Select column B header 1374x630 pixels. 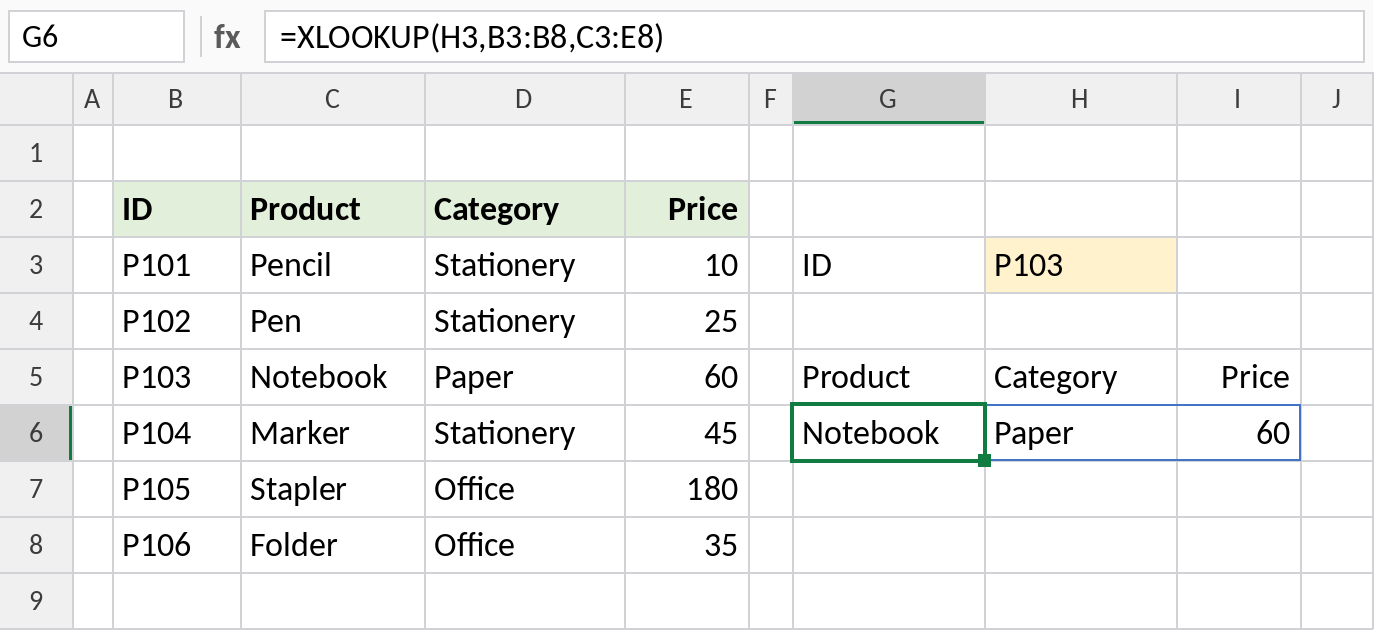[177, 98]
